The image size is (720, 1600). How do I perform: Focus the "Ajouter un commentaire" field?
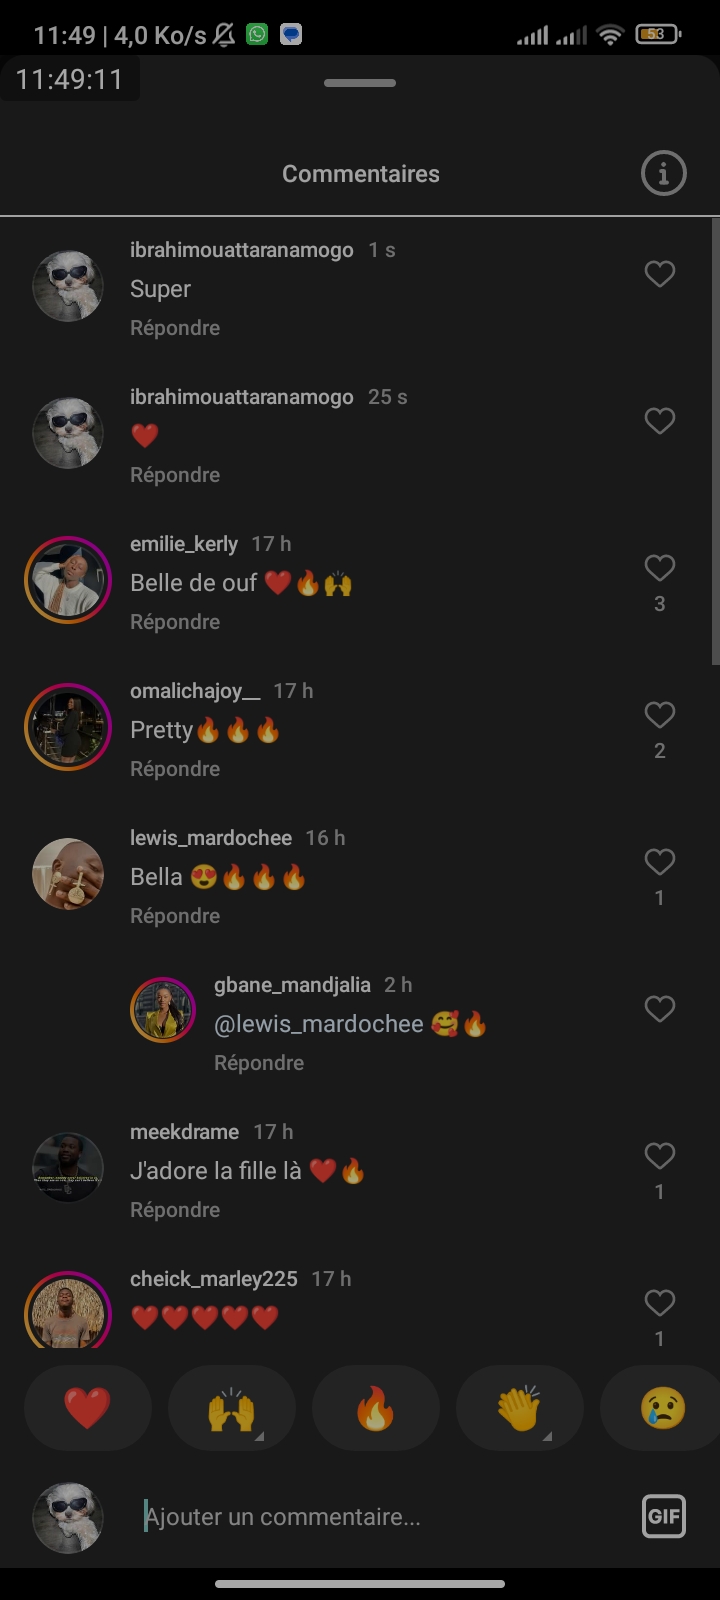coord(380,1517)
